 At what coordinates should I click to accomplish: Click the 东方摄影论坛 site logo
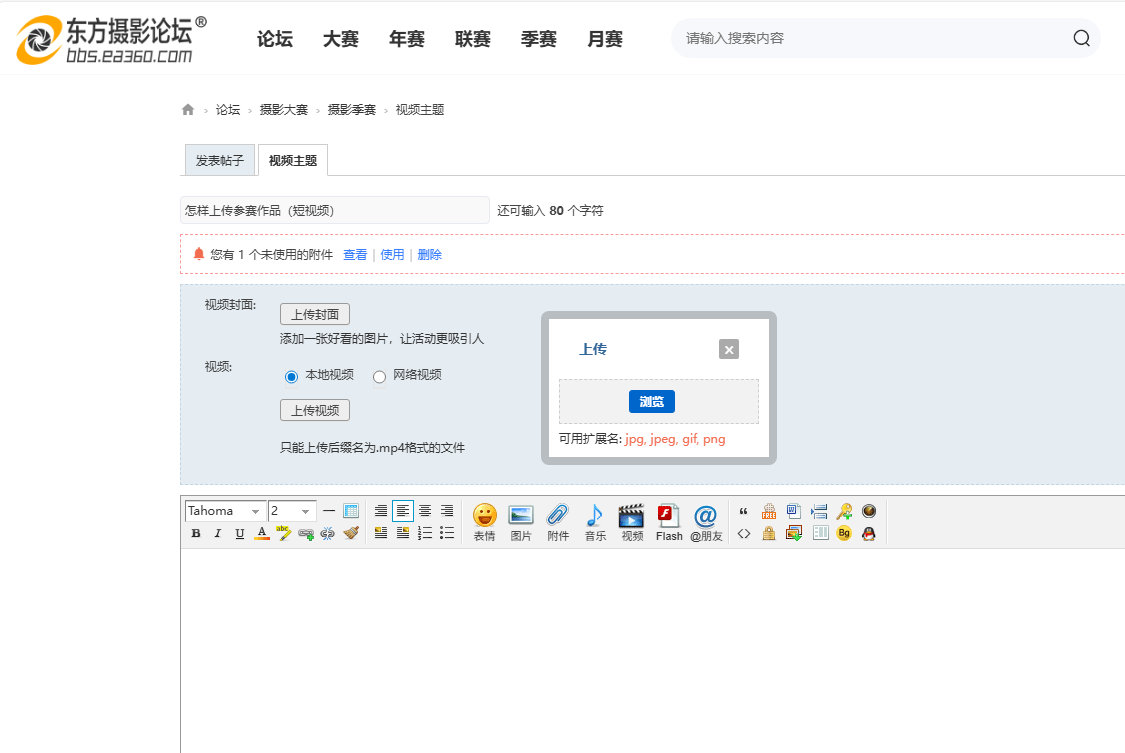click(112, 39)
